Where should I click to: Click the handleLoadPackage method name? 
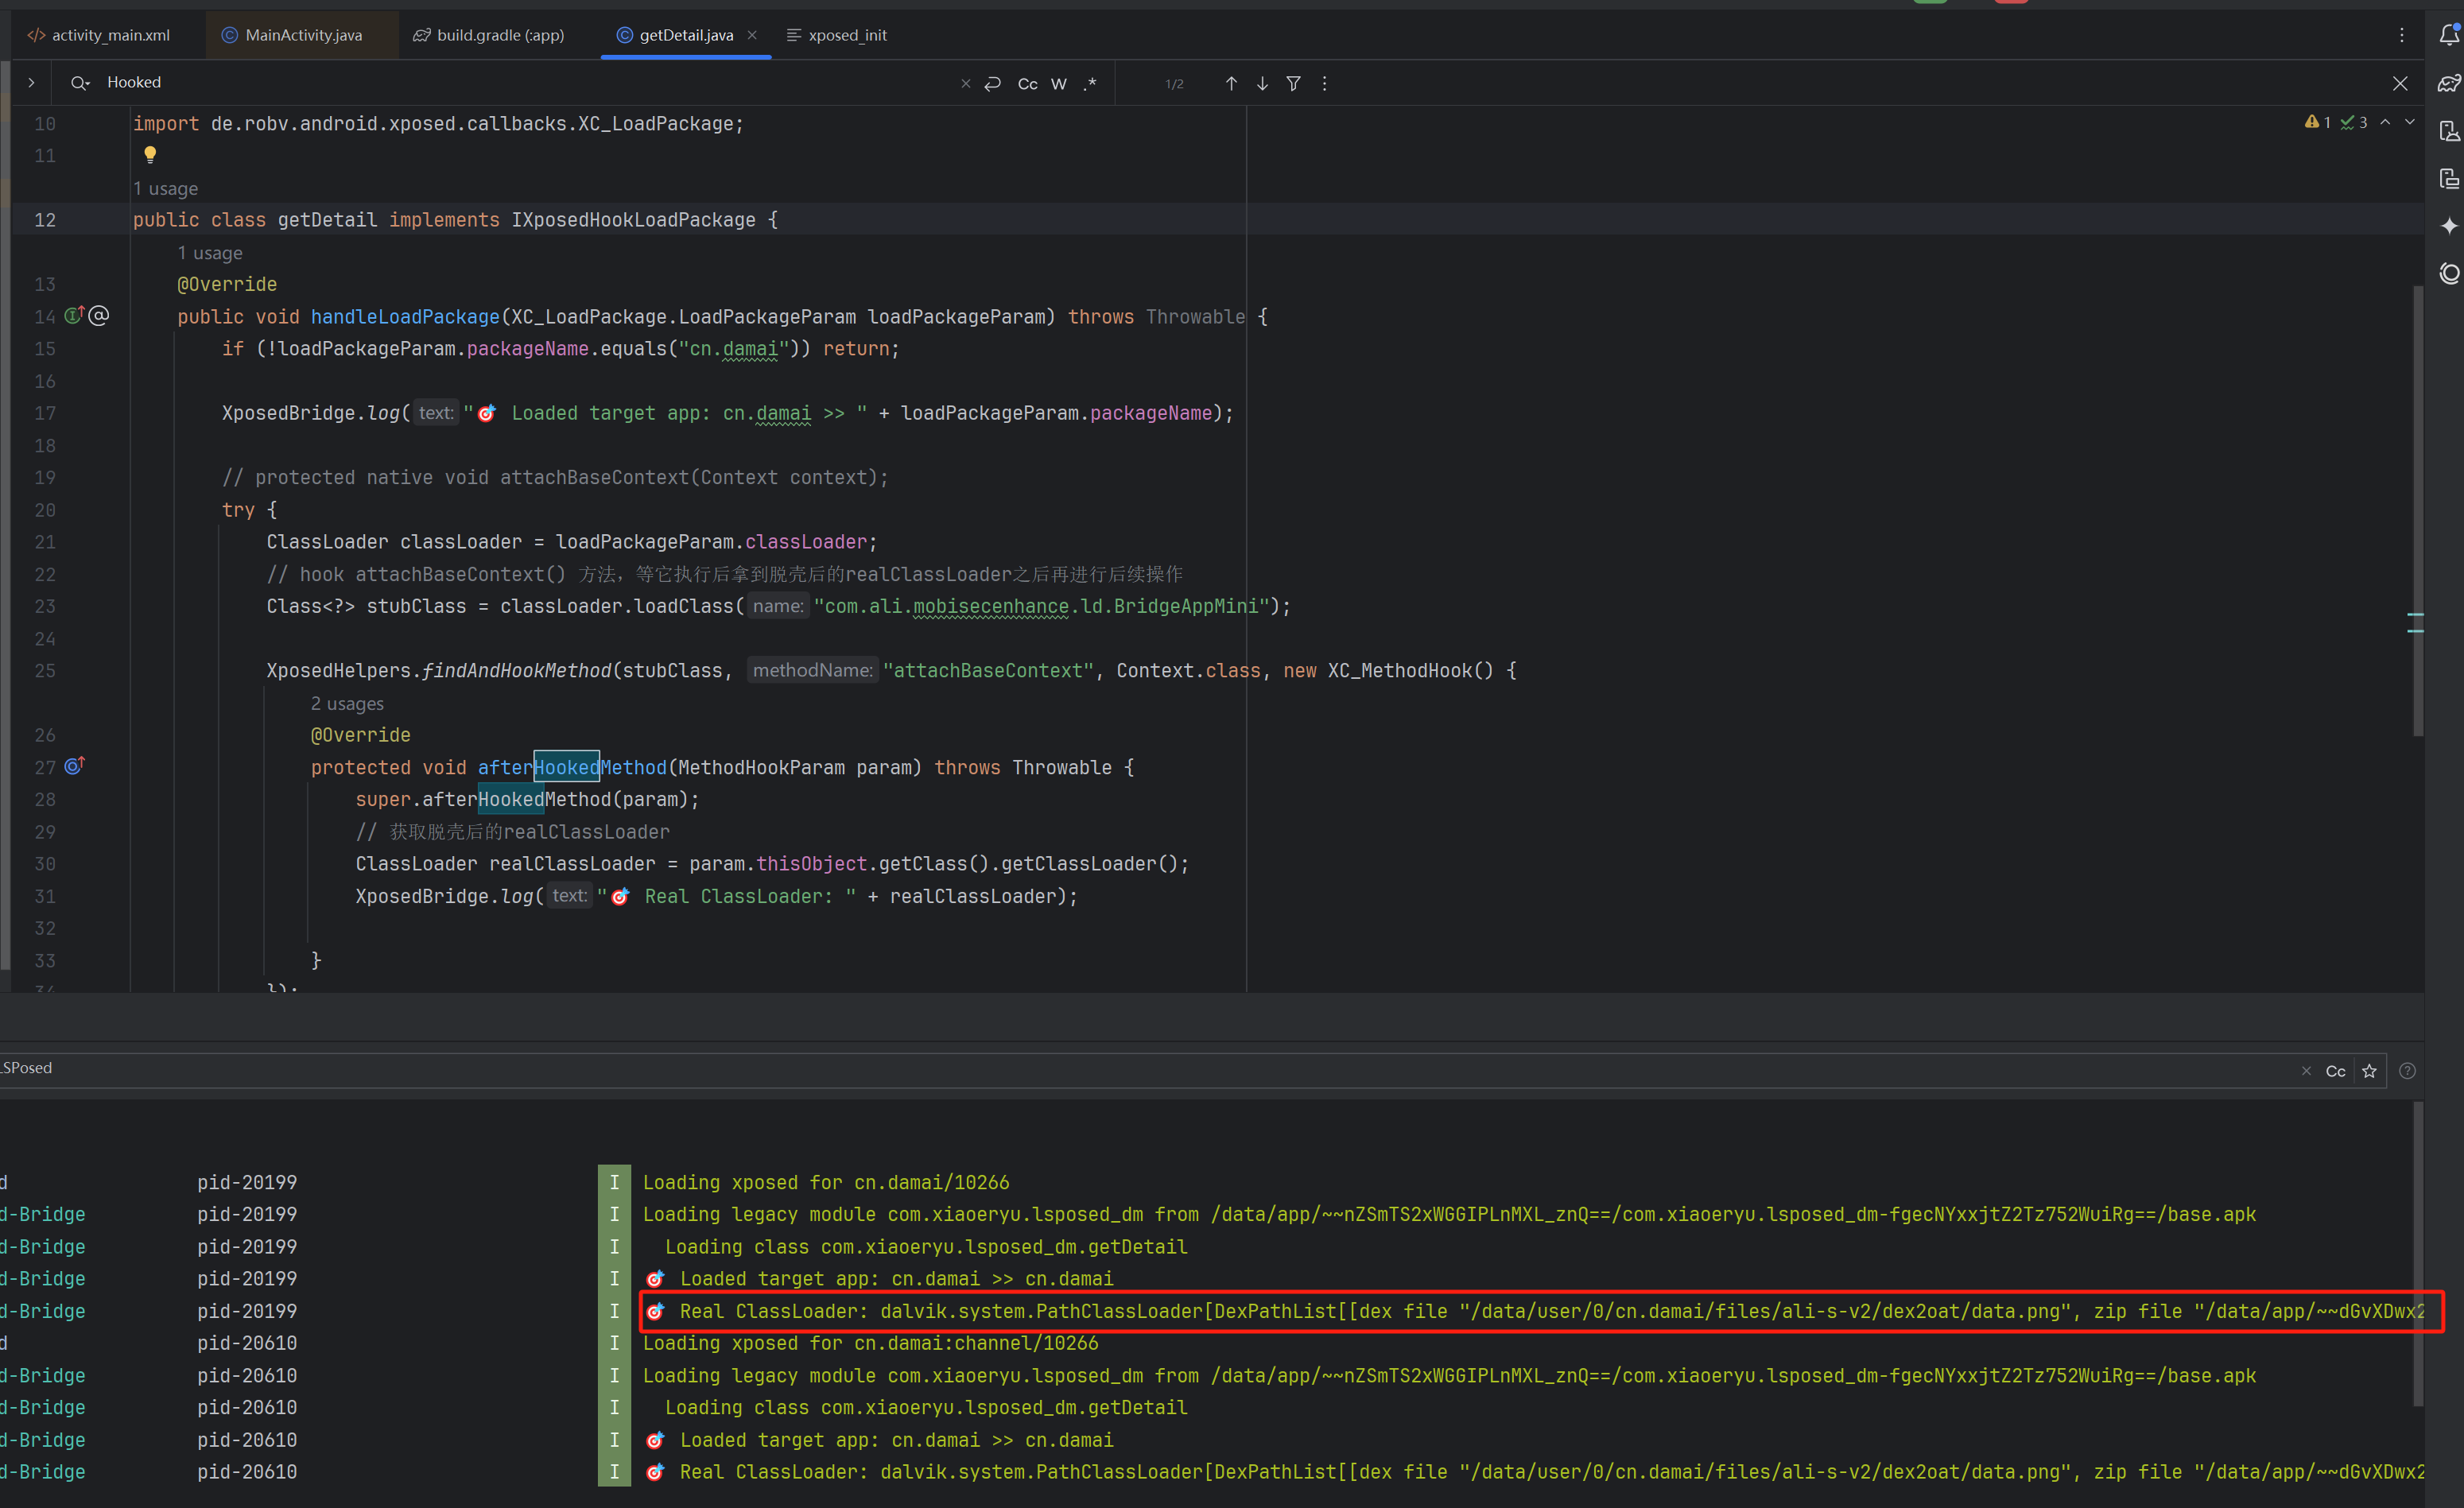pyautogui.click(x=405, y=317)
